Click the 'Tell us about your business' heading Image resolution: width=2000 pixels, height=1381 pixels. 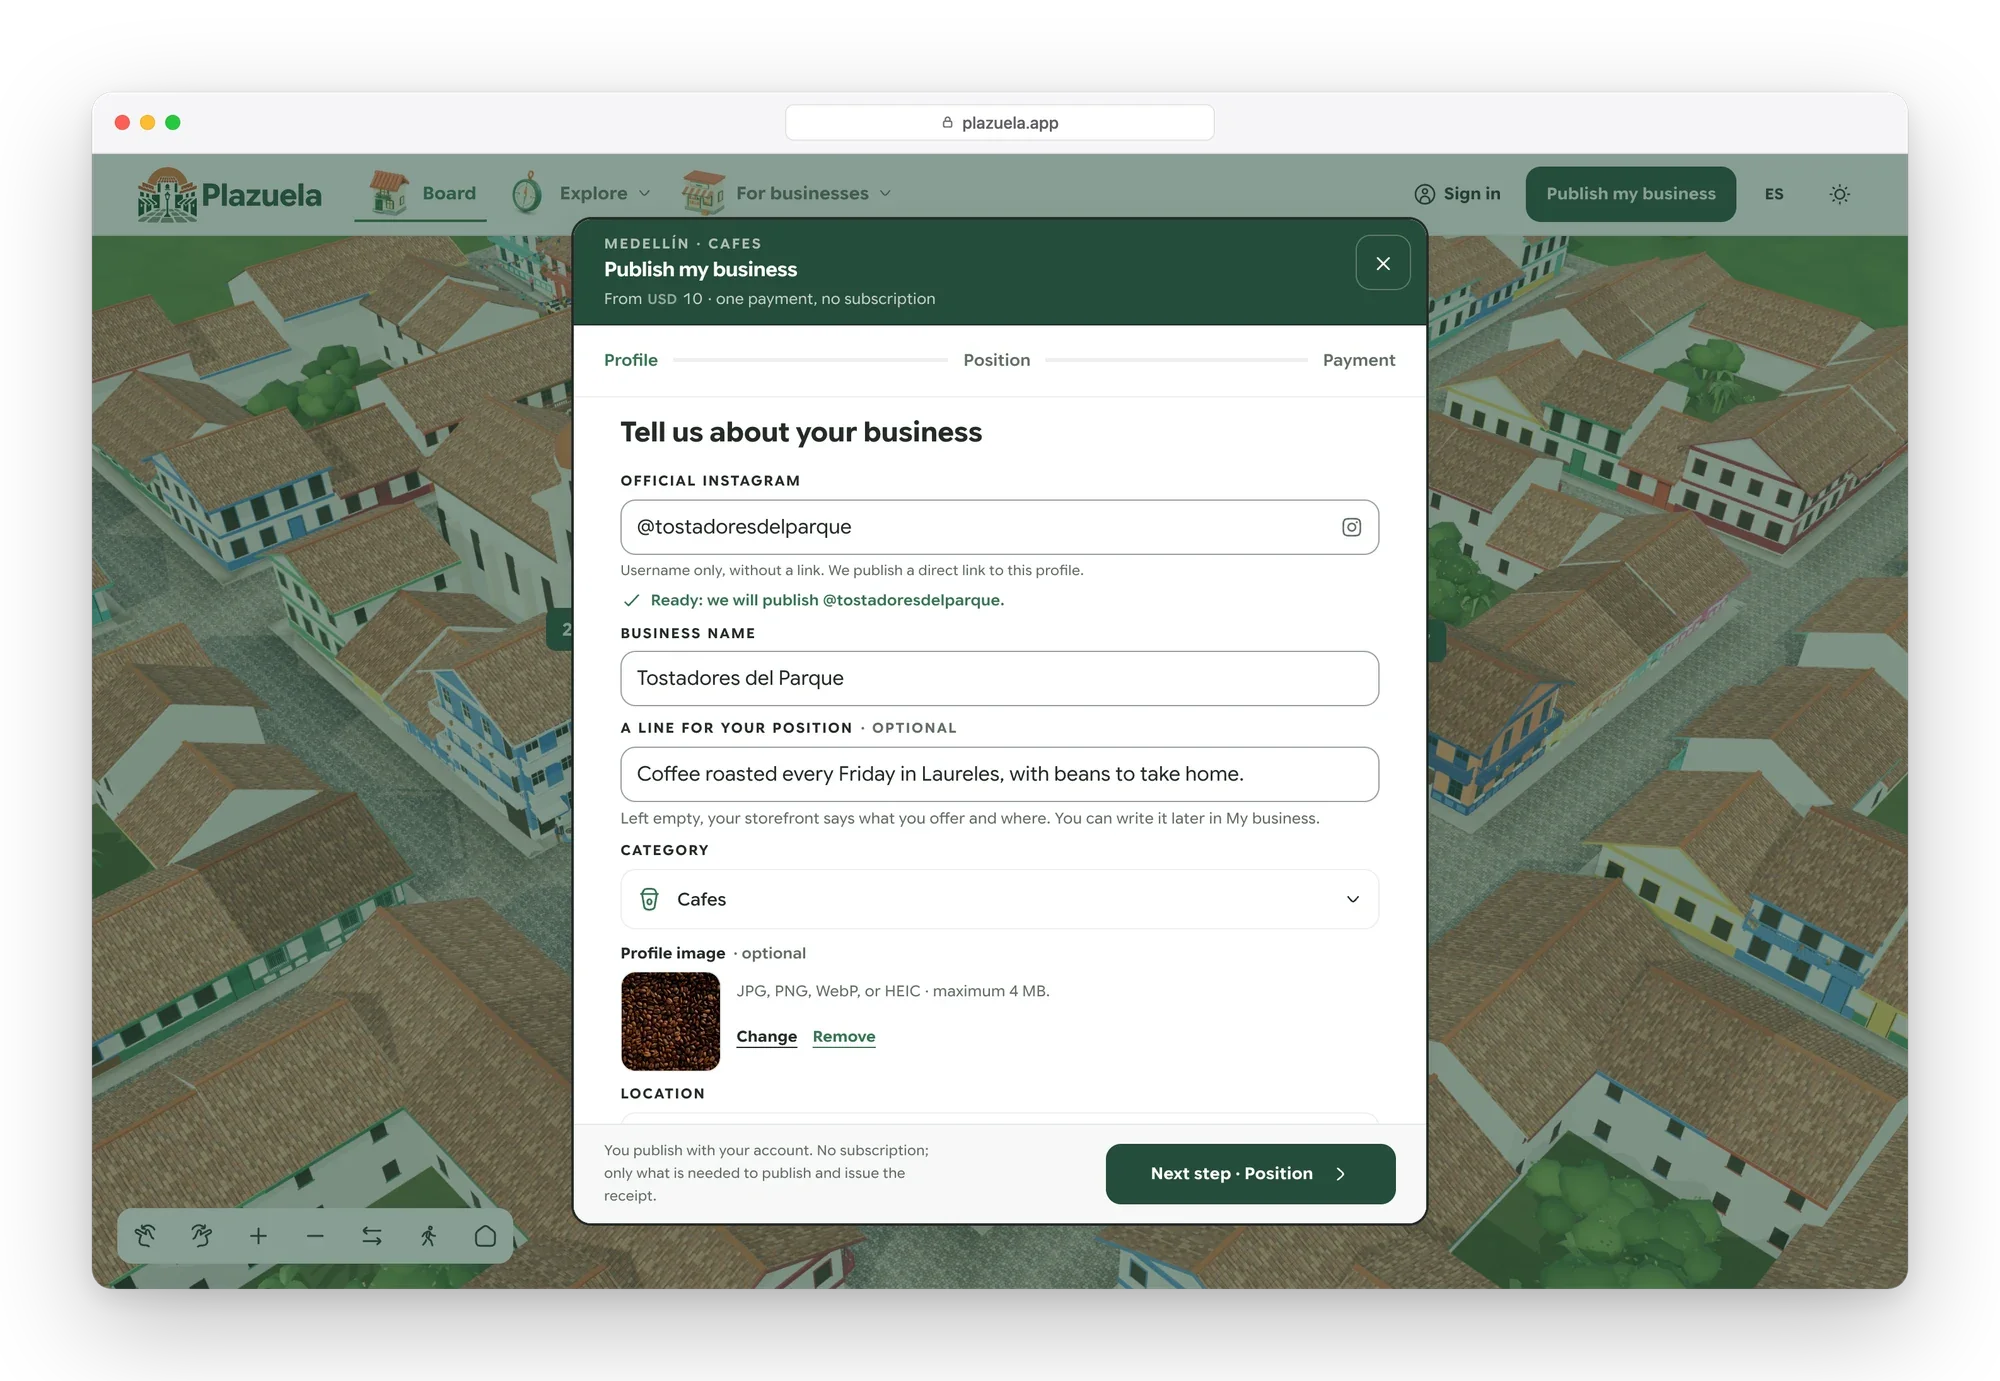[x=801, y=432]
